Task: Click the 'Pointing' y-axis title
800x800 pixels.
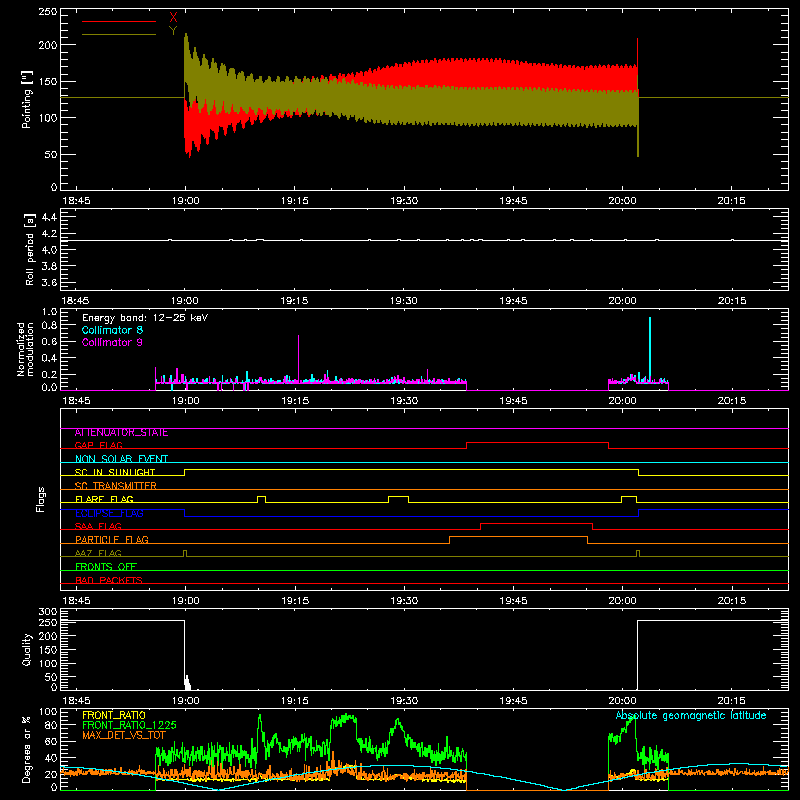Action: click(x=27, y=100)
